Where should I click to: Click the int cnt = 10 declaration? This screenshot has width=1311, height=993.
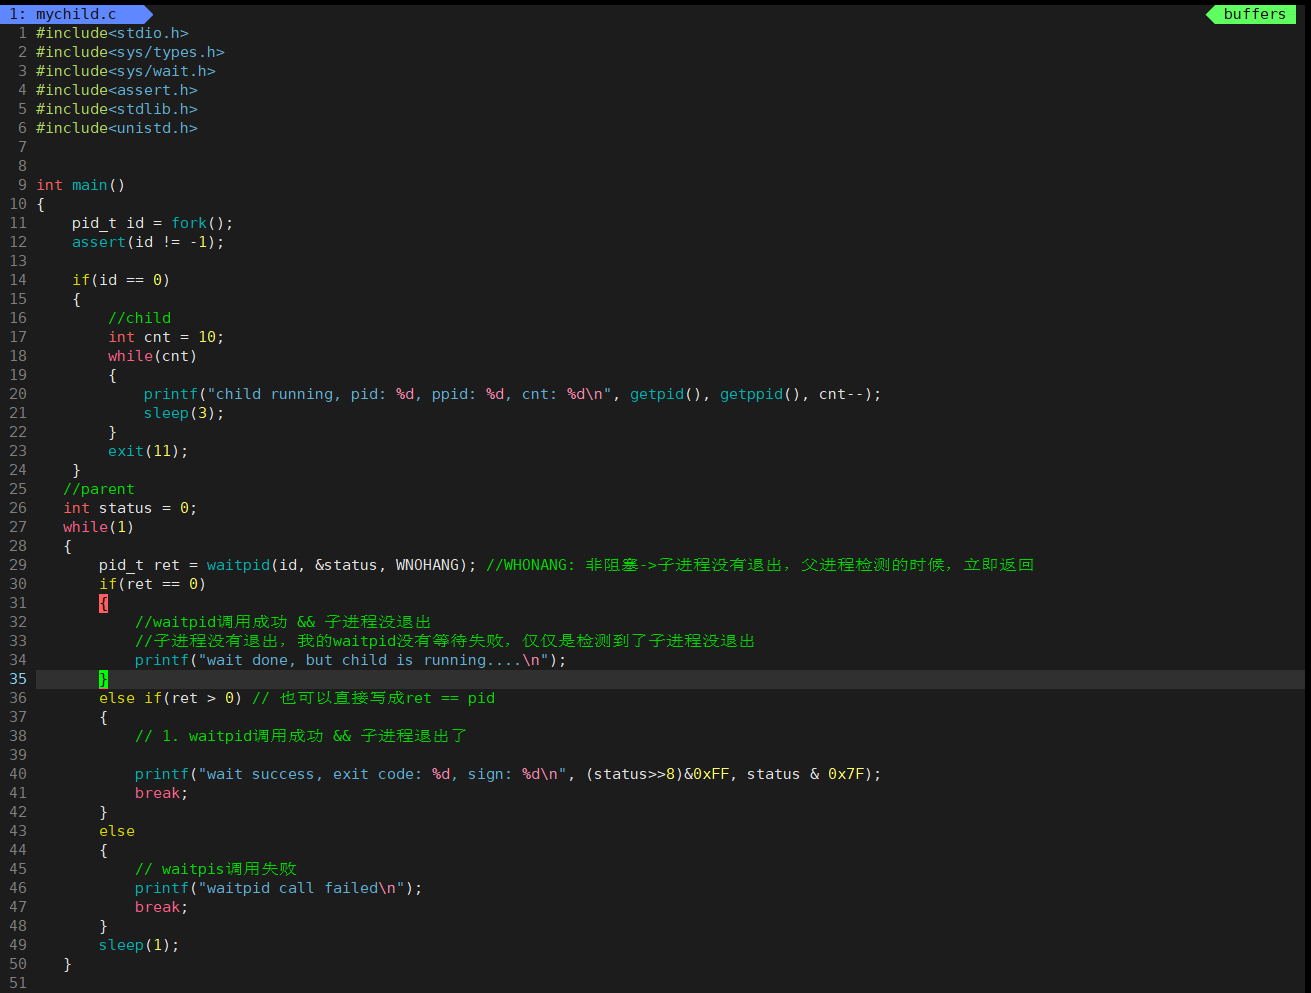pyautogui.click(x=166, y=337)
